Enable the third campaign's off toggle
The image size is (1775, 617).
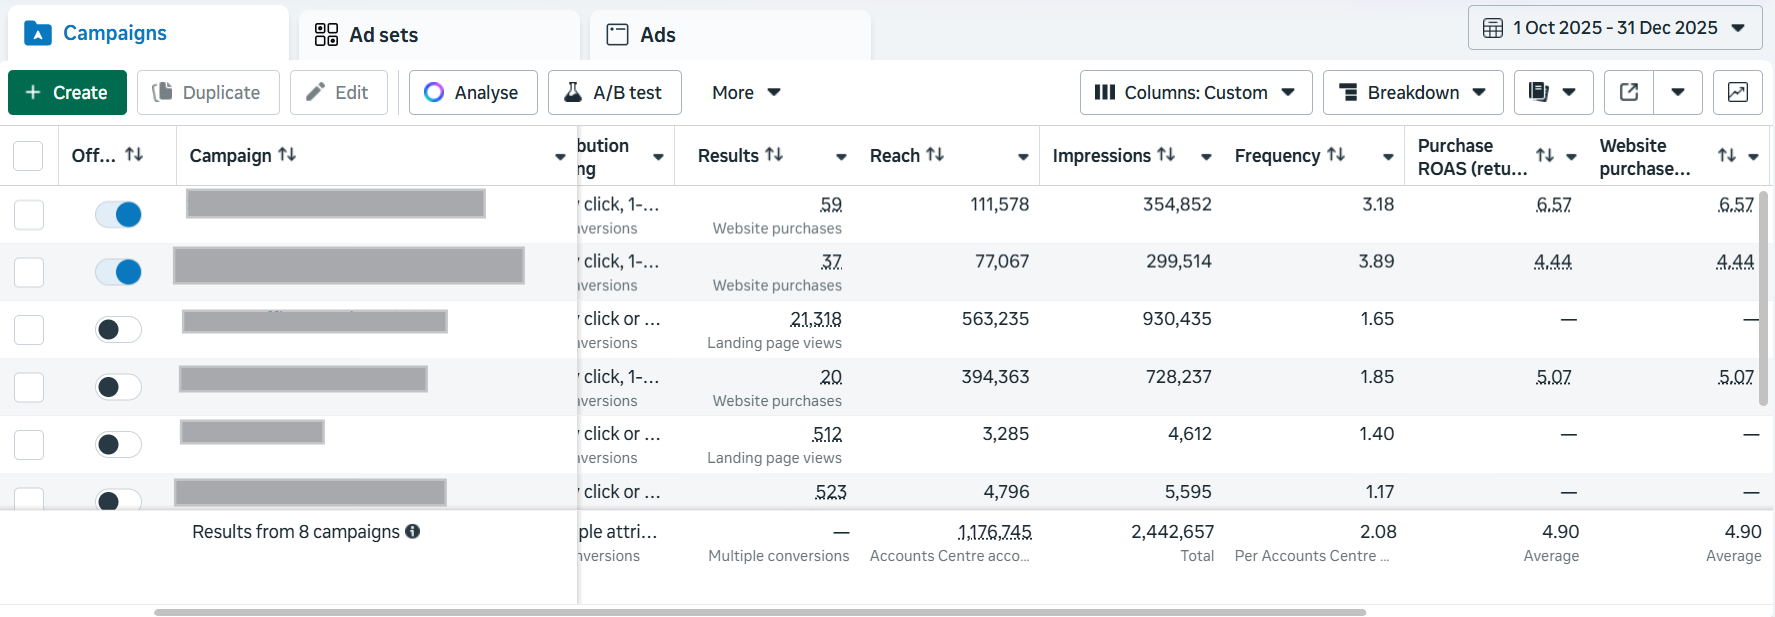(x=118, y=330)
